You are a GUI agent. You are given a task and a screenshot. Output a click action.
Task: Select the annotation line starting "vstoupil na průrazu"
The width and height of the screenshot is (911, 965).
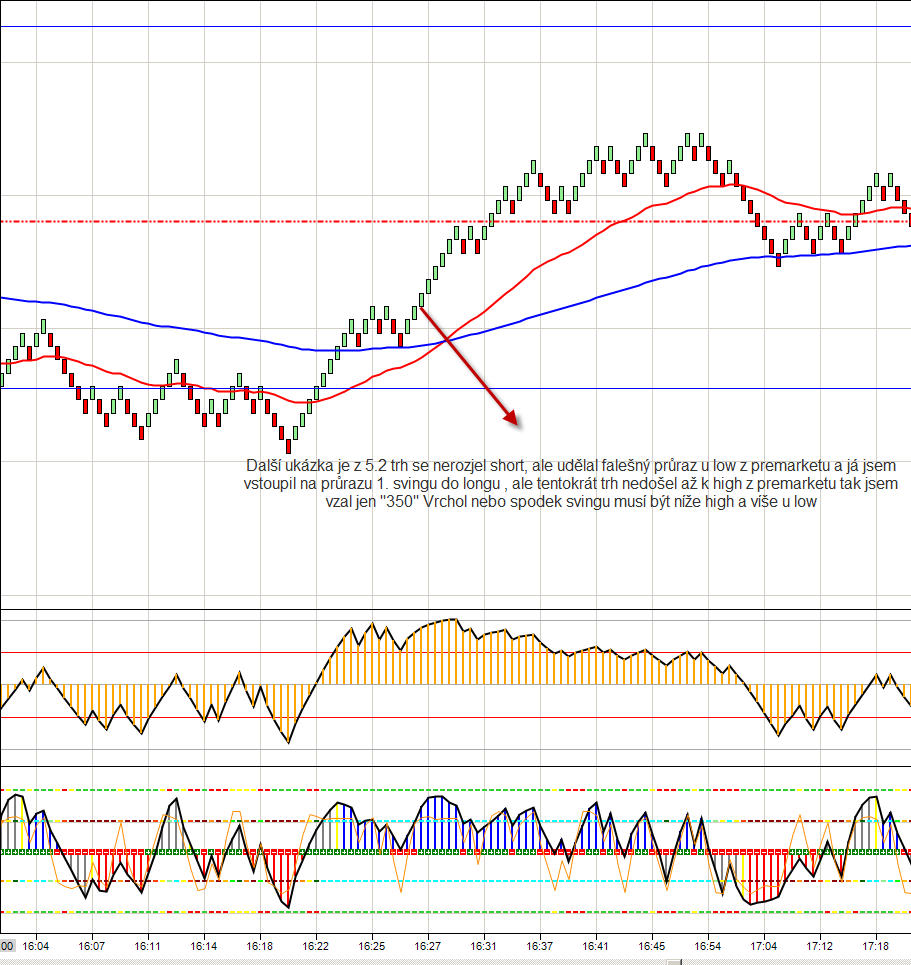pyautogui.click(x=571, y=484)
